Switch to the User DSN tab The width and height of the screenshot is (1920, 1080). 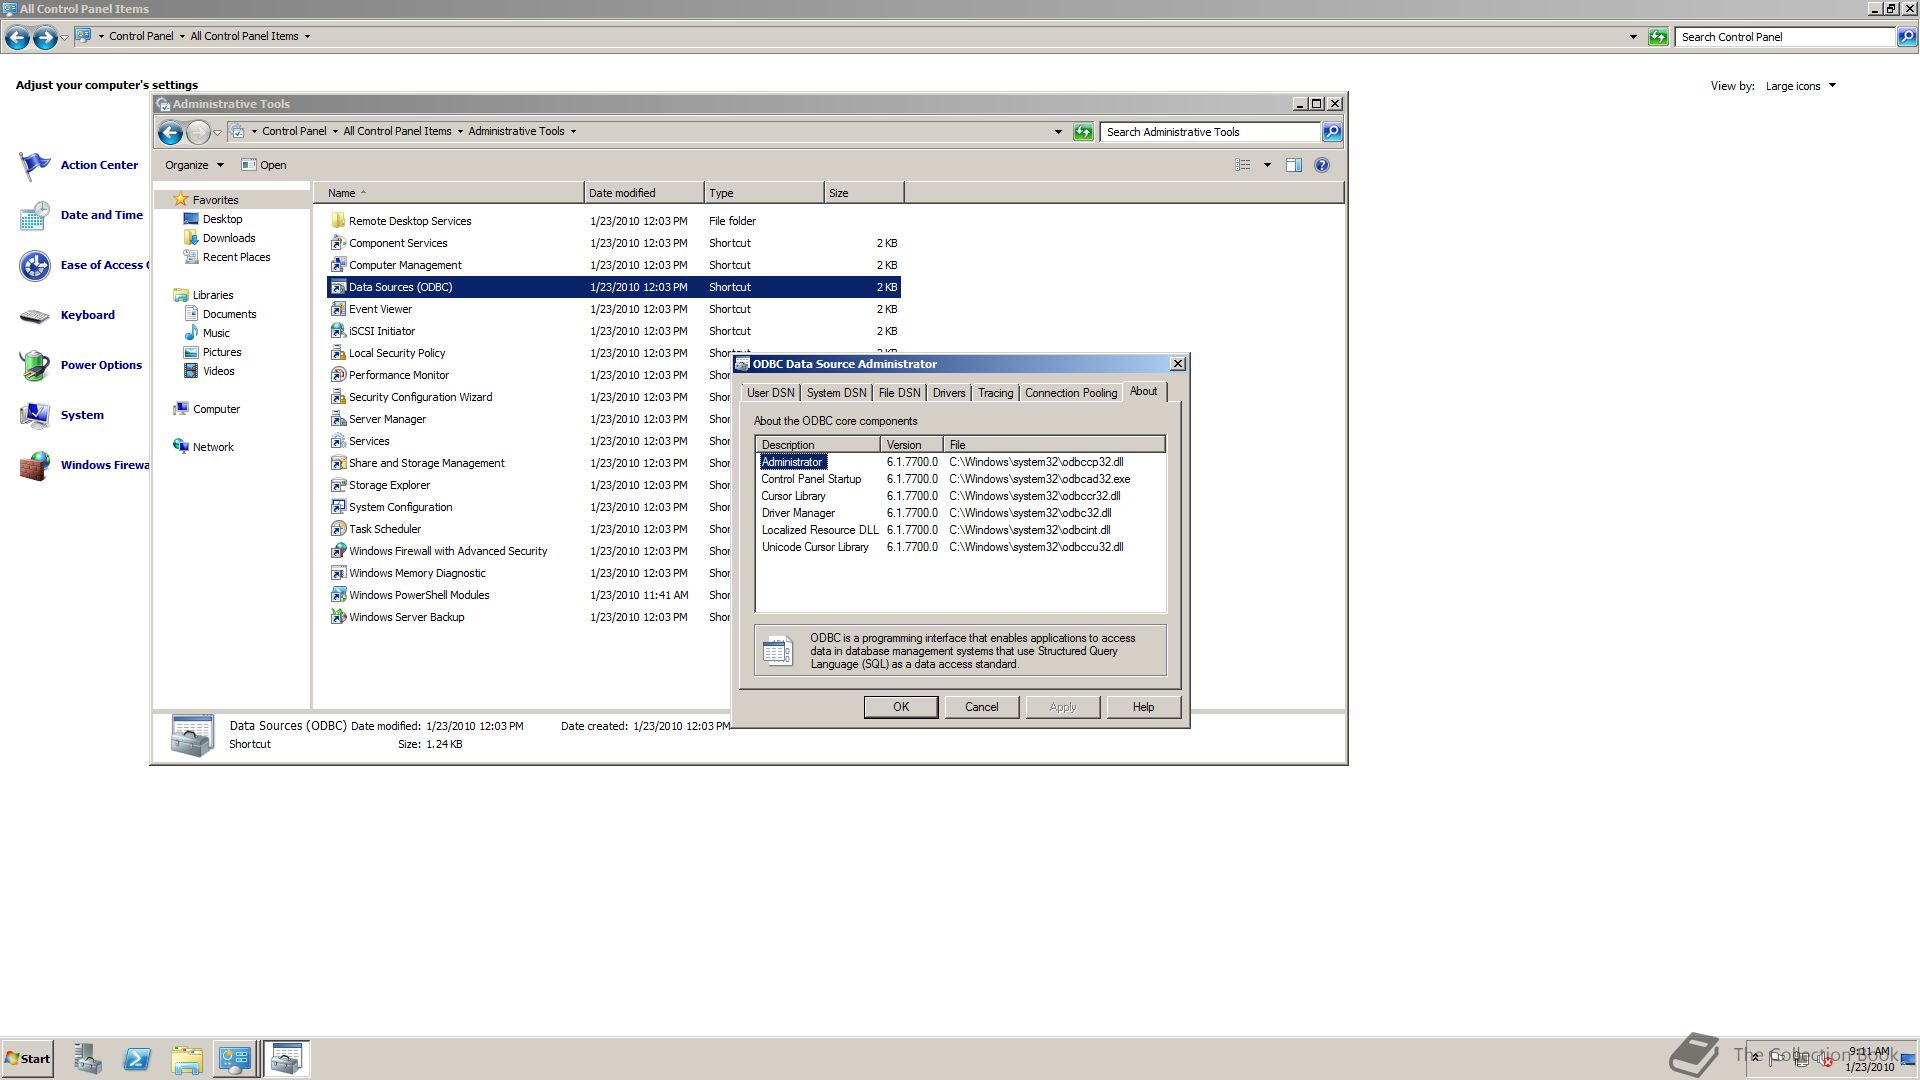770,393
